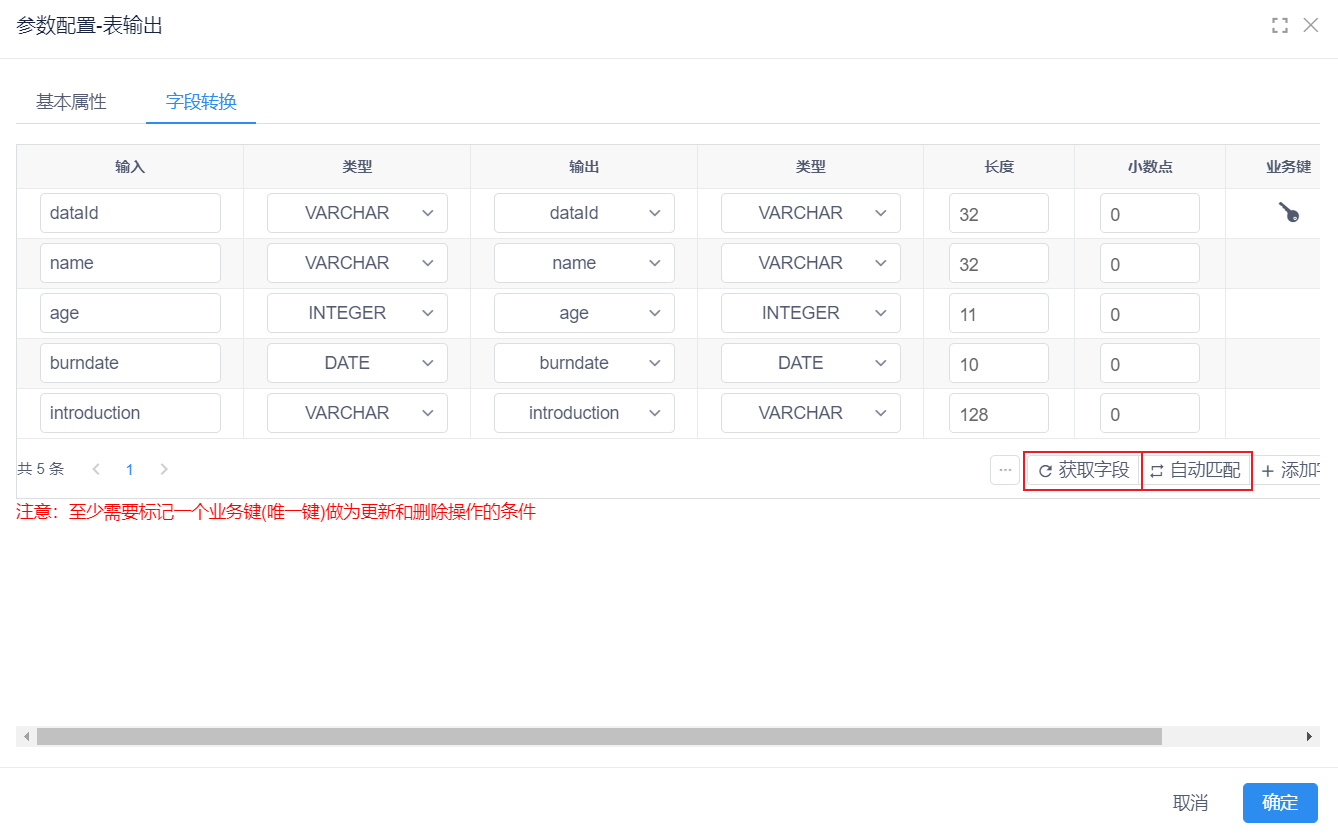Click the horizontal scrollbar thumb

click(599, 736)
